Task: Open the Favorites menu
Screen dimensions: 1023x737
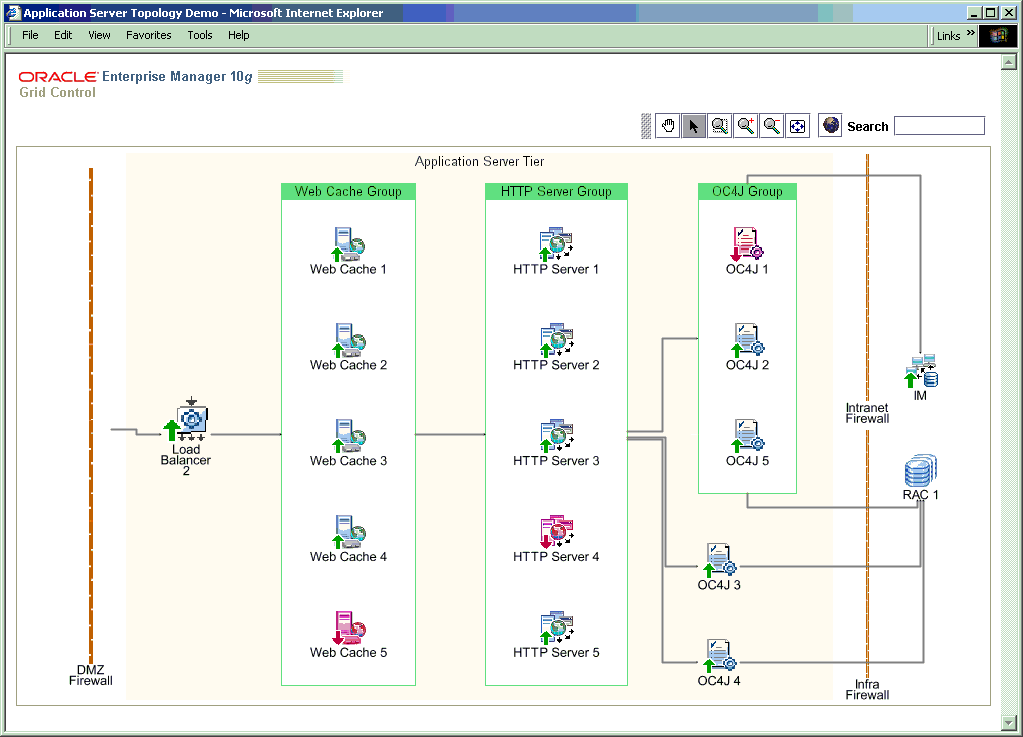Action: [x=149, y=35]
